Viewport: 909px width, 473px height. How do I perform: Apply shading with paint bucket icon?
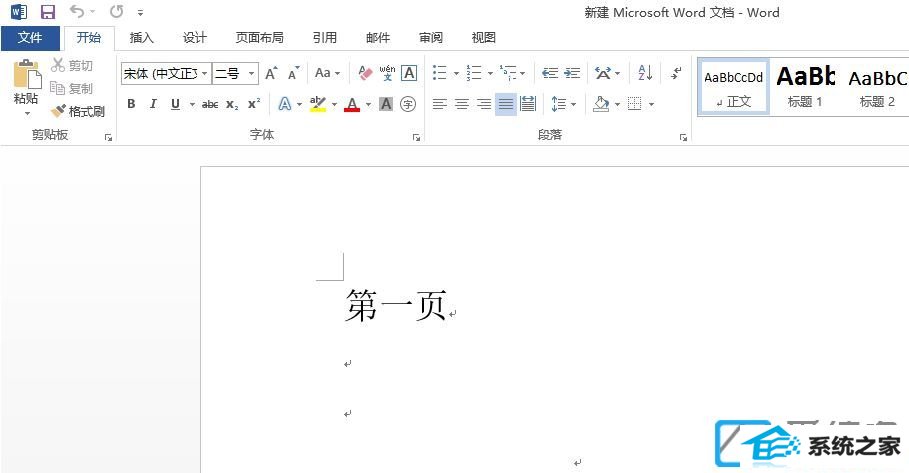[601, 104]
